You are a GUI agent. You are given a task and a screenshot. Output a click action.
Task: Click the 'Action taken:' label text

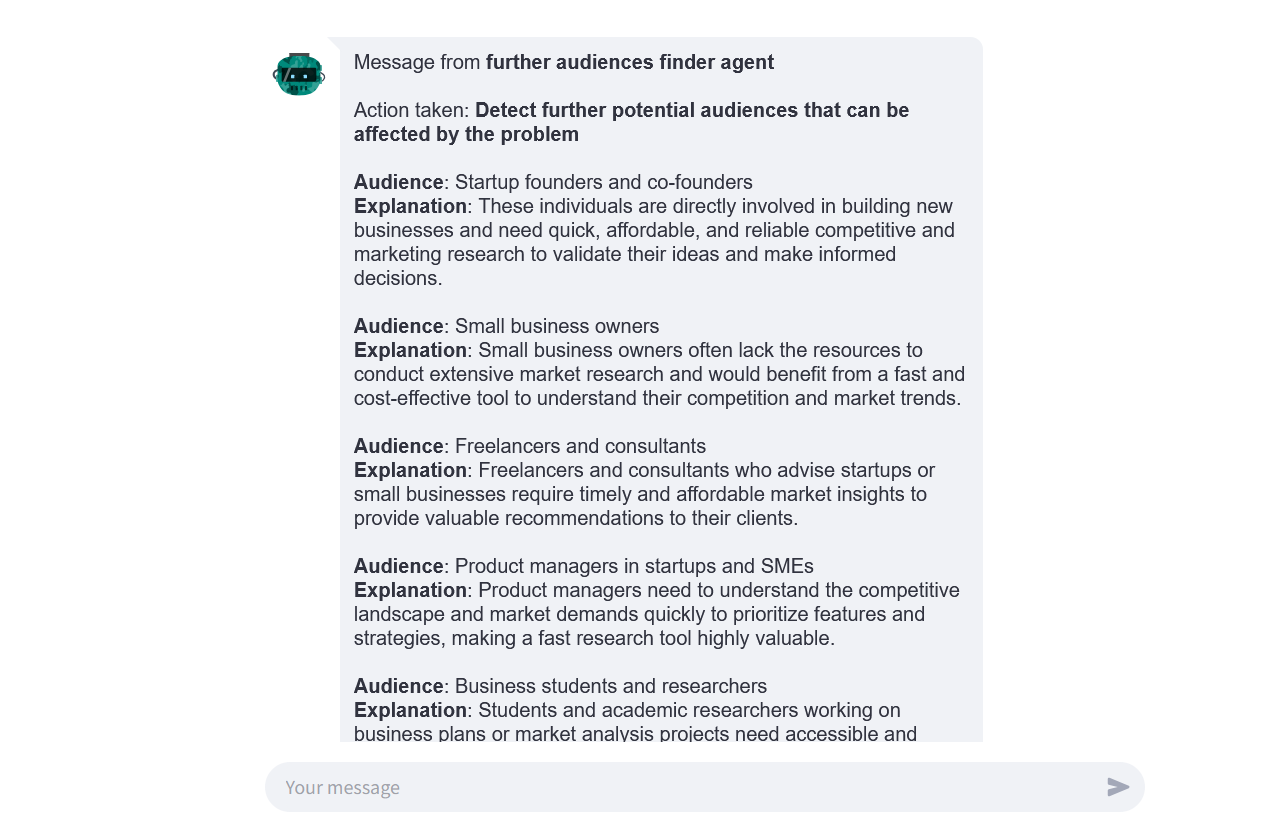(412, 110)
